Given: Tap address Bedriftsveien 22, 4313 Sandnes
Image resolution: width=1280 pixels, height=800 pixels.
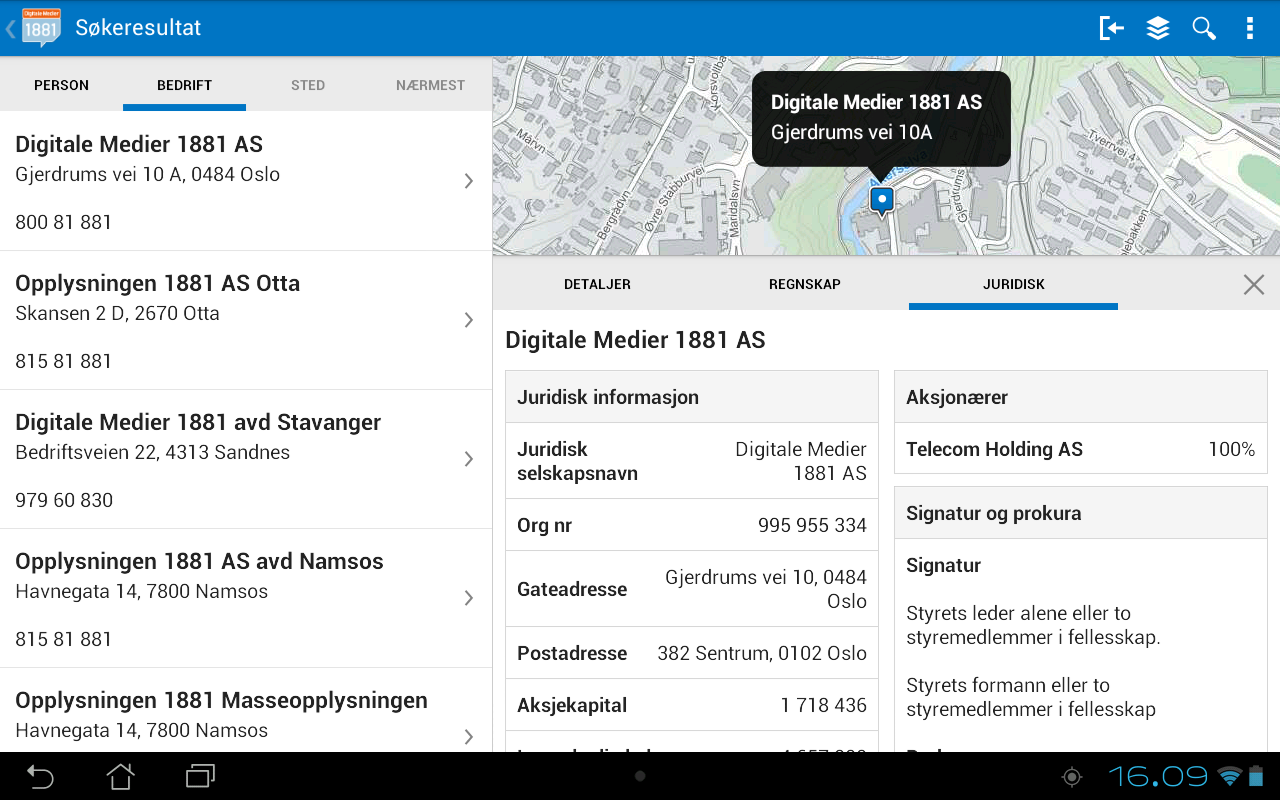Looking at the screenshot, I should point(153,452).
